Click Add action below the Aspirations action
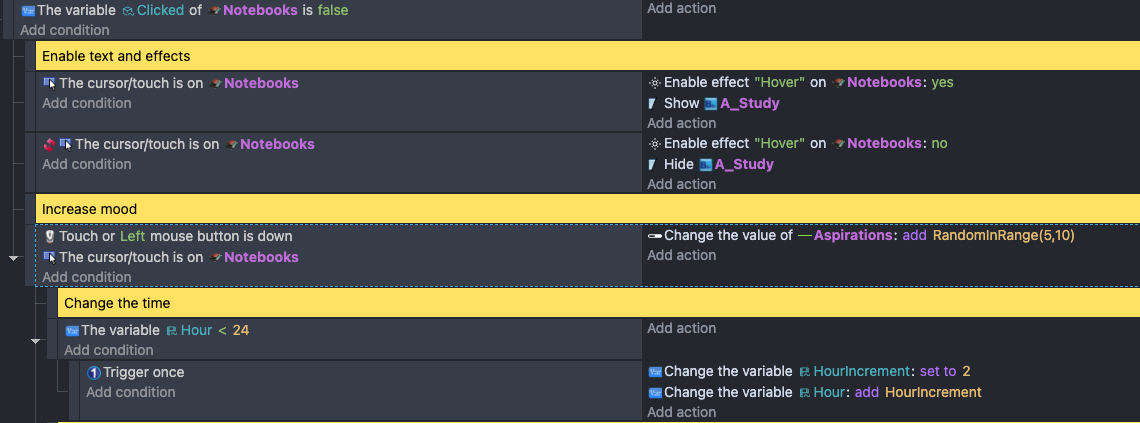1140x423 pixels. [x=681, y=256]
